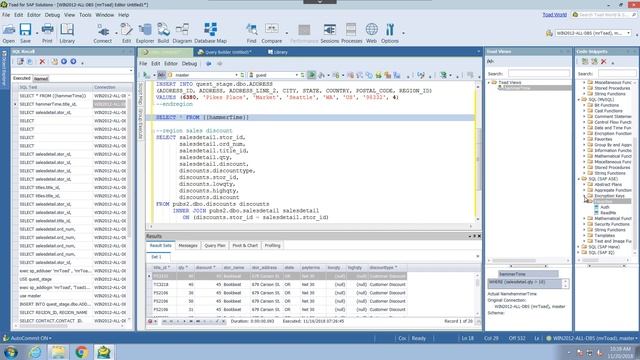Image resolution: width=640 pixels, height=360 pixels.
Task: Open the Database Map tool
Action: [x=210, y=33]
